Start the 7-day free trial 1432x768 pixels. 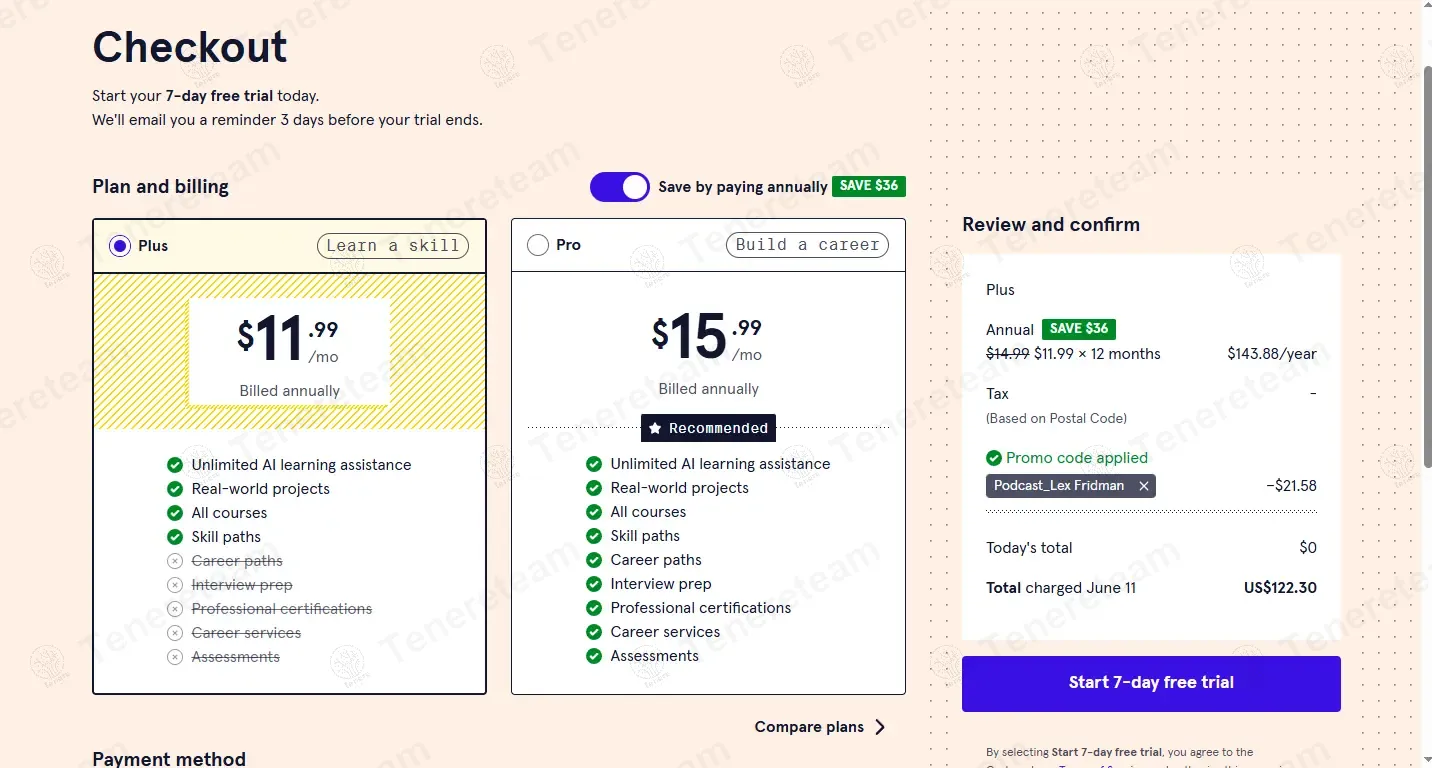[1151, 683]
